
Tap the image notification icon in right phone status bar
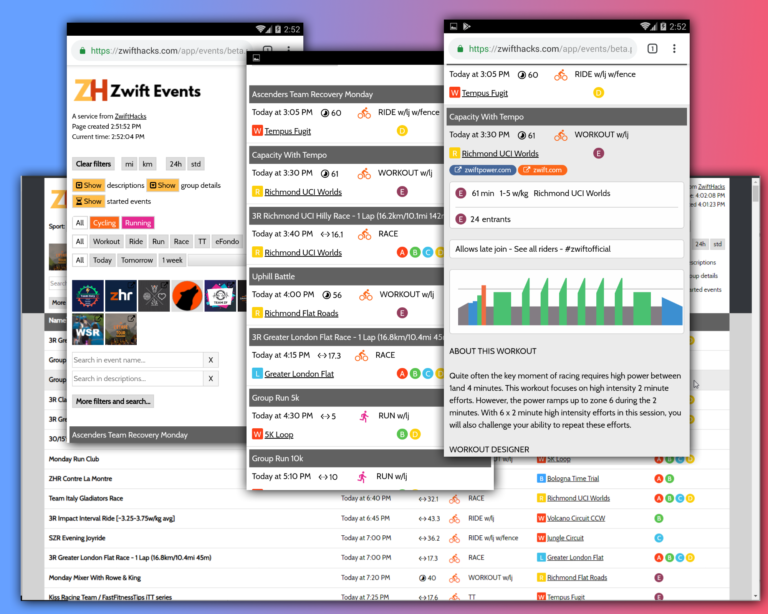(453, 26)
